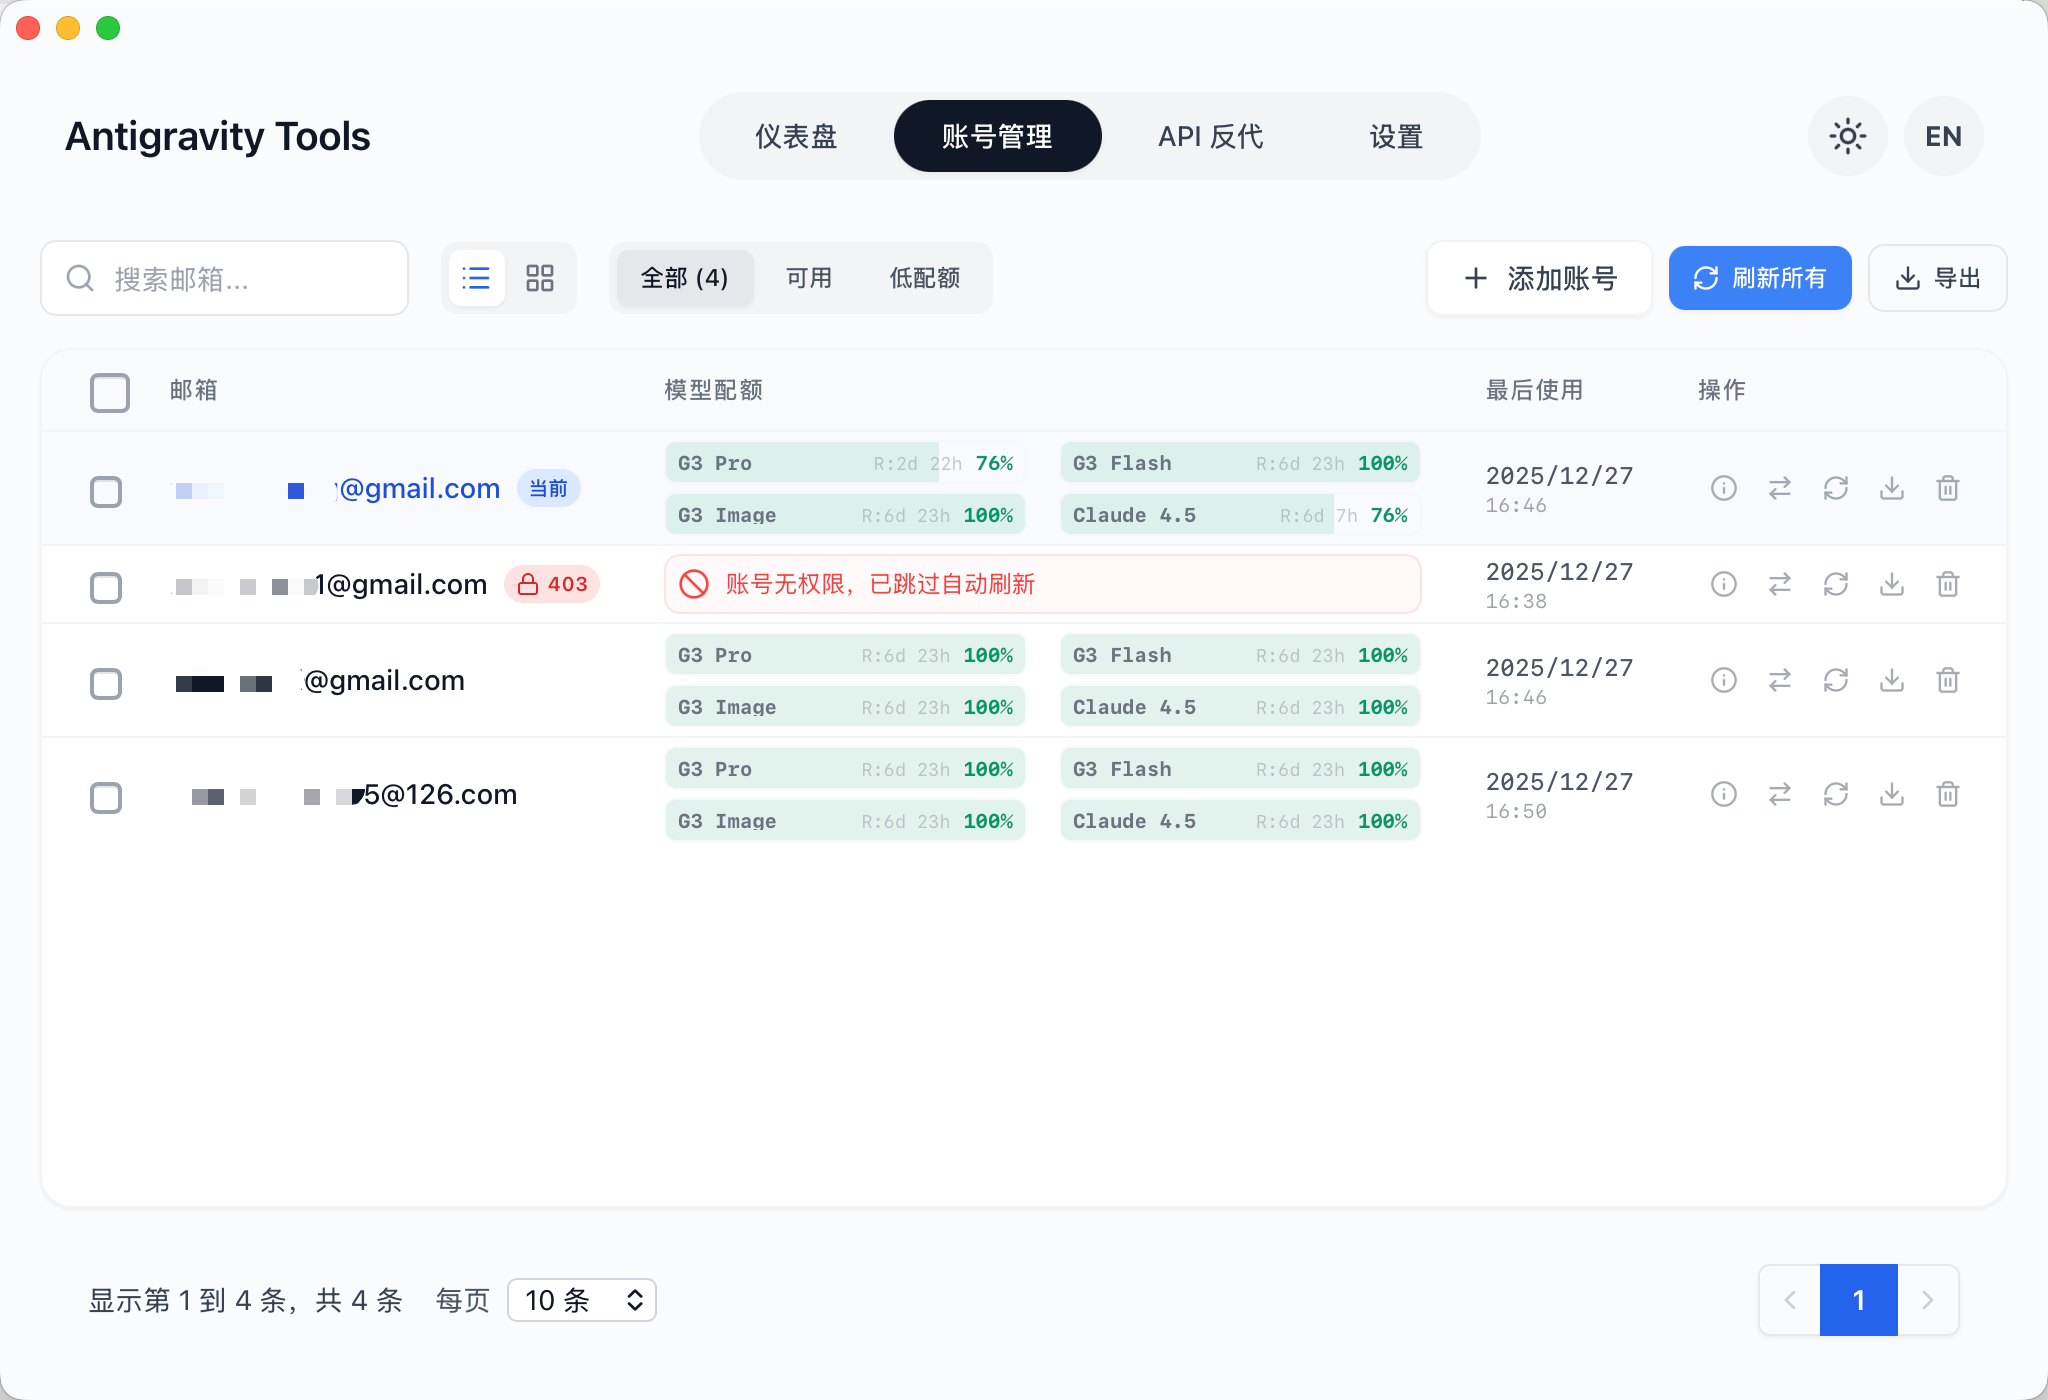This screenshot has width=2048, height=1400.
Task: Delete the 126.com account trash icon
Action: click(1947, 794)
